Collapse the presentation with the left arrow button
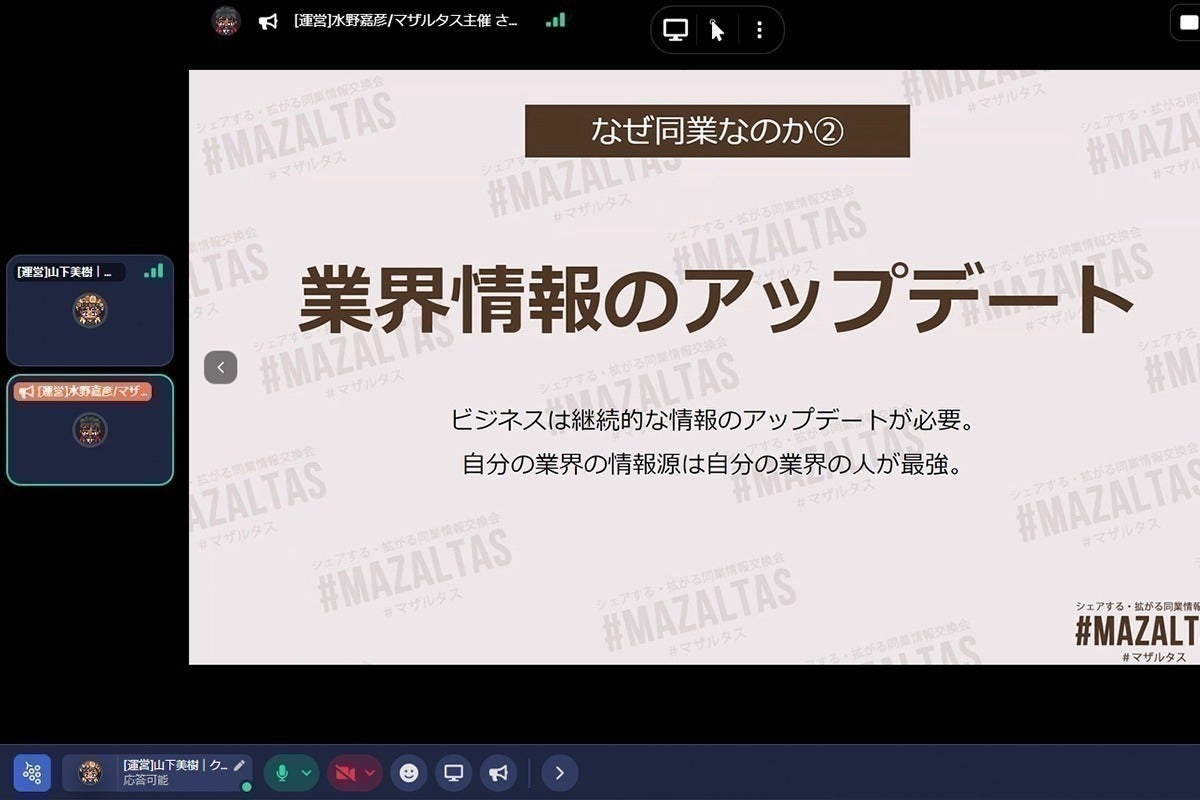The height and width of the screenshot is (800, 1200). 220,367
